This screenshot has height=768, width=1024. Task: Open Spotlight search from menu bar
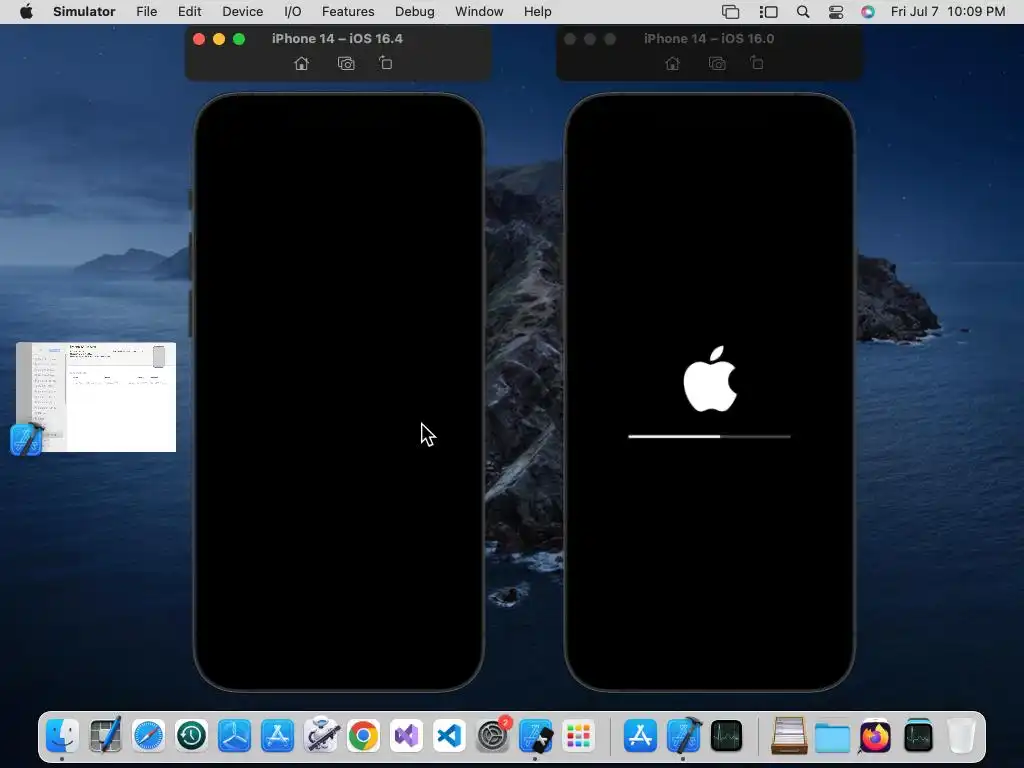click(x=803, y=12)
